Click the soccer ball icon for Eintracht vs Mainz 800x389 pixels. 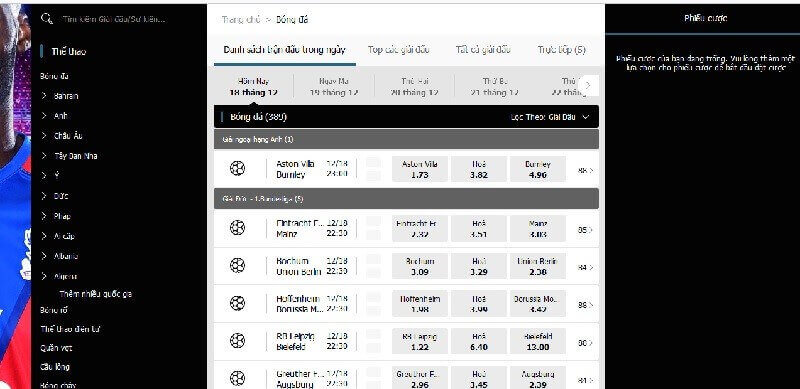(237, 228)
